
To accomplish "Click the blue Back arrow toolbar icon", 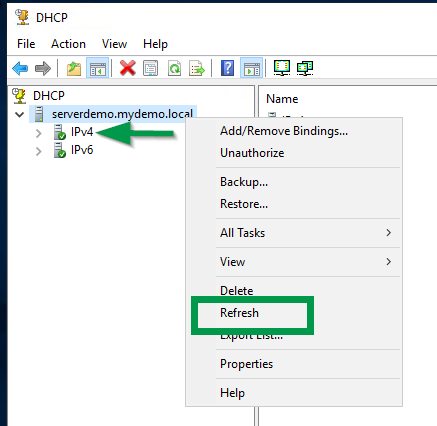I will tap(20, 68).
